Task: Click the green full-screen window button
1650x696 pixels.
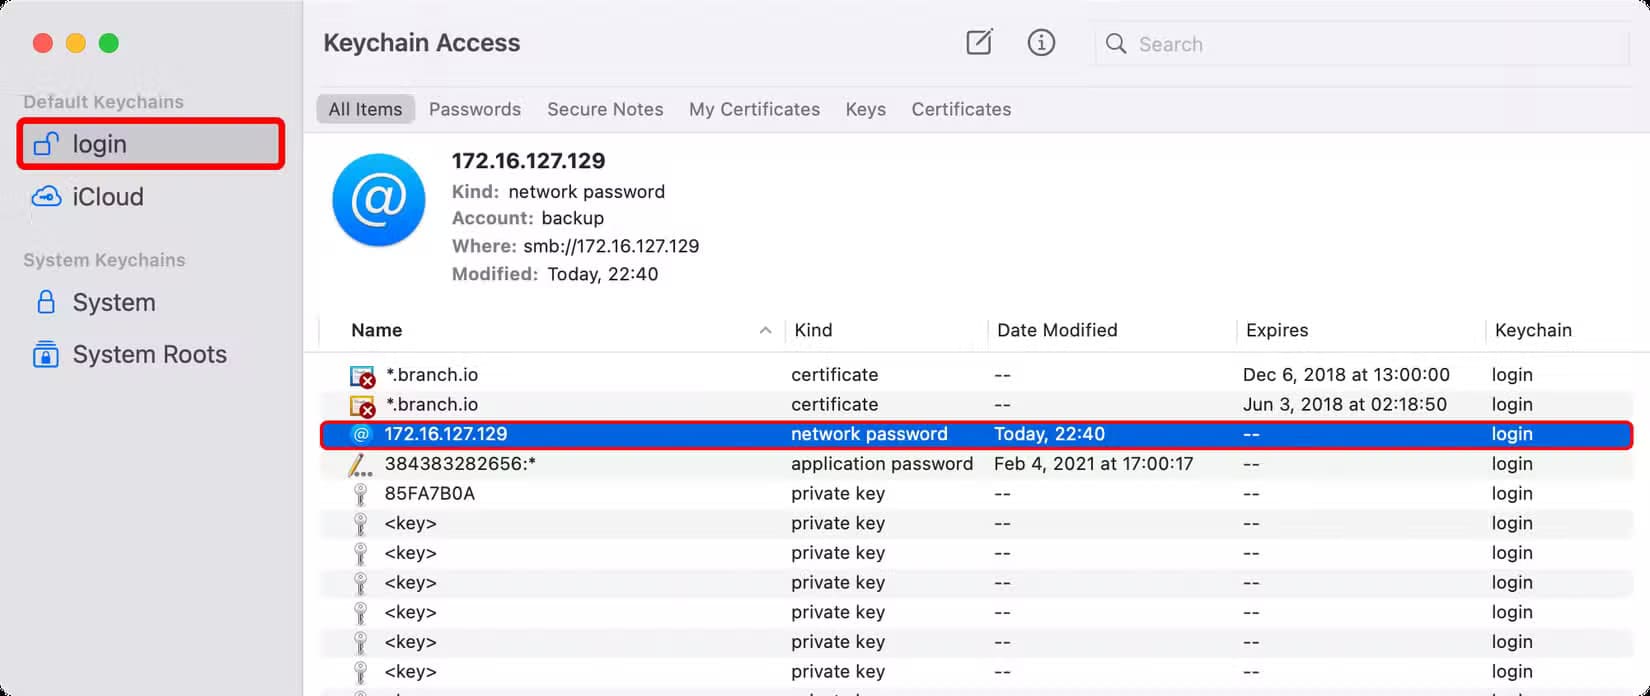Action: click(109, 43)
